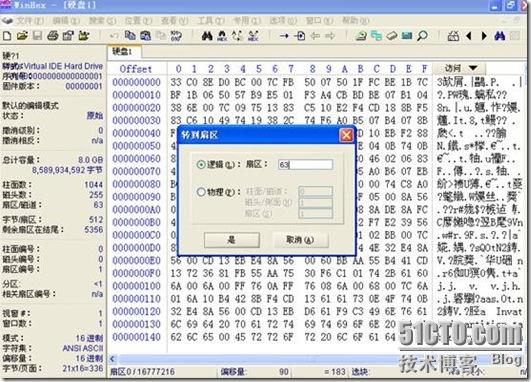Click the Print toolbar icon
Image resolution: width=531 pixels, height=382 pixels.
pos(52,36)
